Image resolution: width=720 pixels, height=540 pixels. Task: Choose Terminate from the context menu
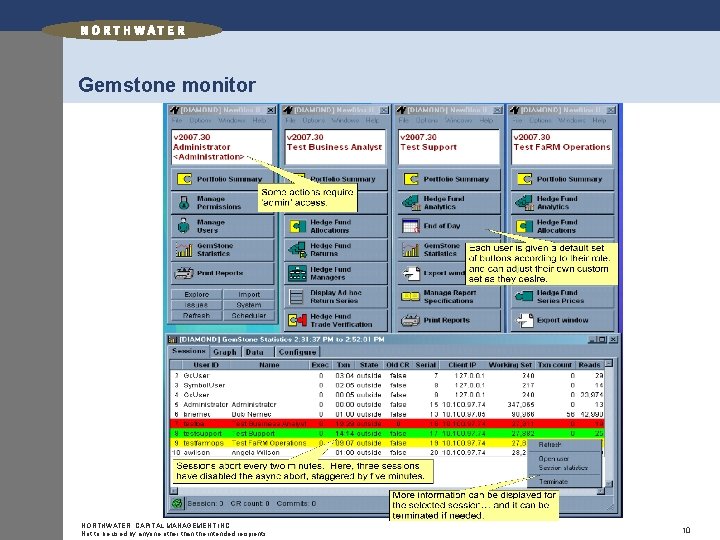(x=553, y=482)
